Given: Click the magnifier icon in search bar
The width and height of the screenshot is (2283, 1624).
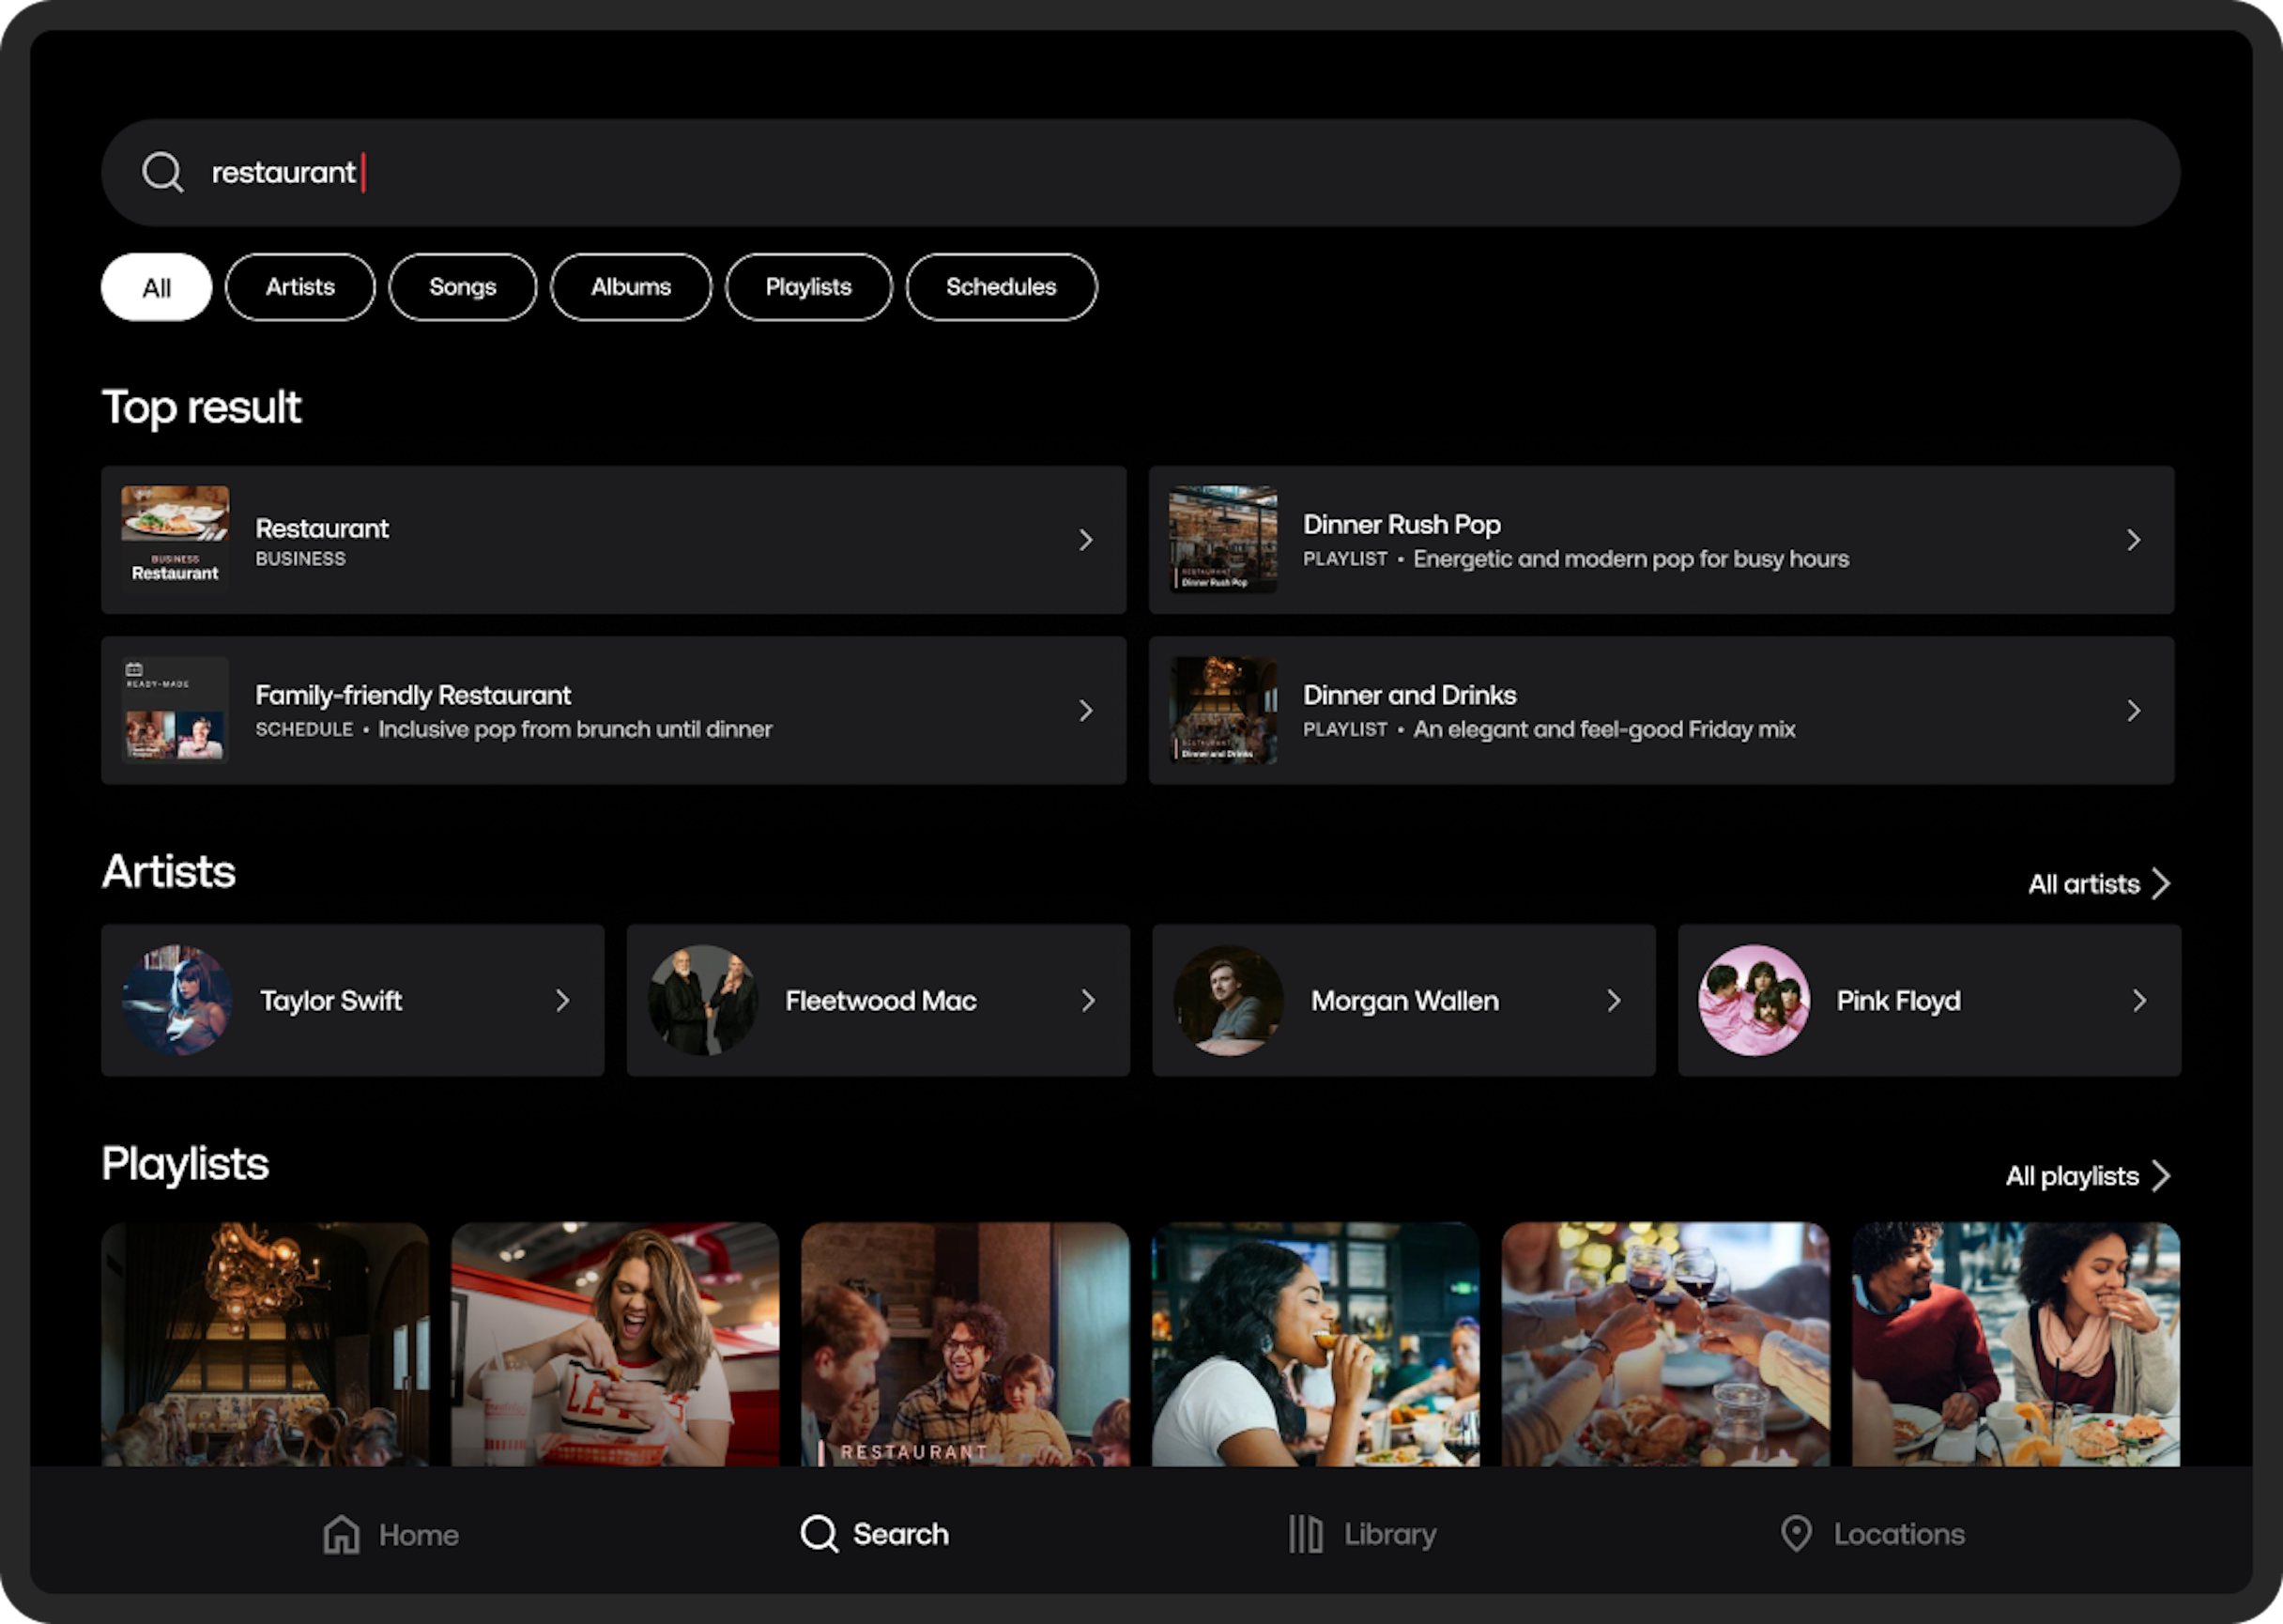Looking at the screenshot, I should point(162,172).
